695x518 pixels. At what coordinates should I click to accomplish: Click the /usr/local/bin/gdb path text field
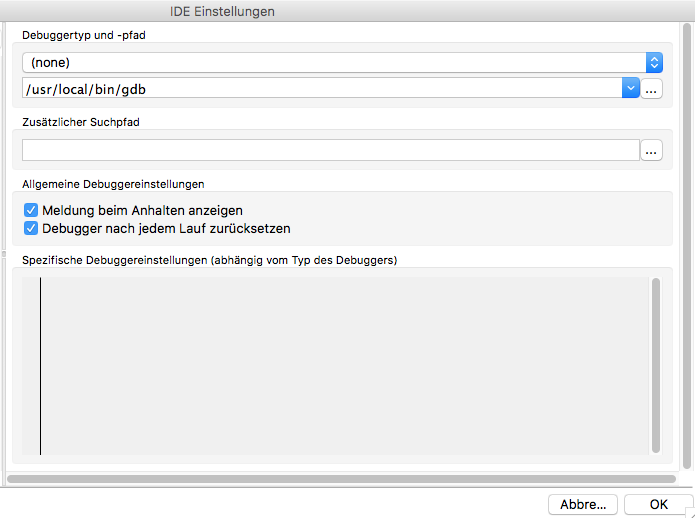320,89
